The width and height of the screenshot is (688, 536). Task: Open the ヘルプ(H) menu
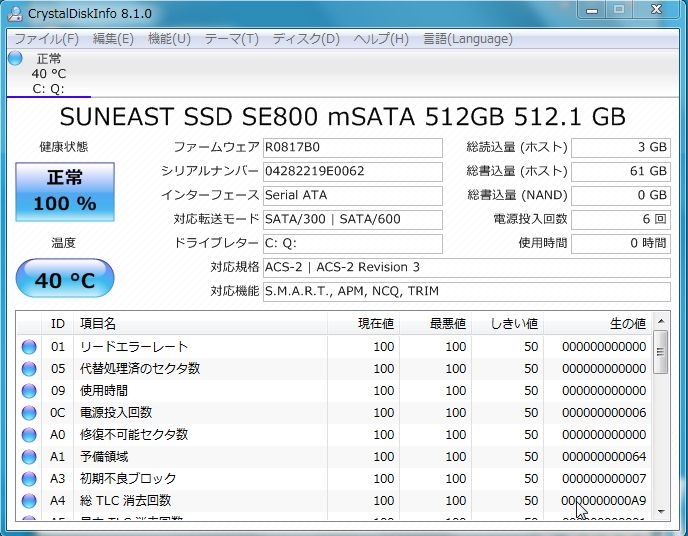(381, 39)
